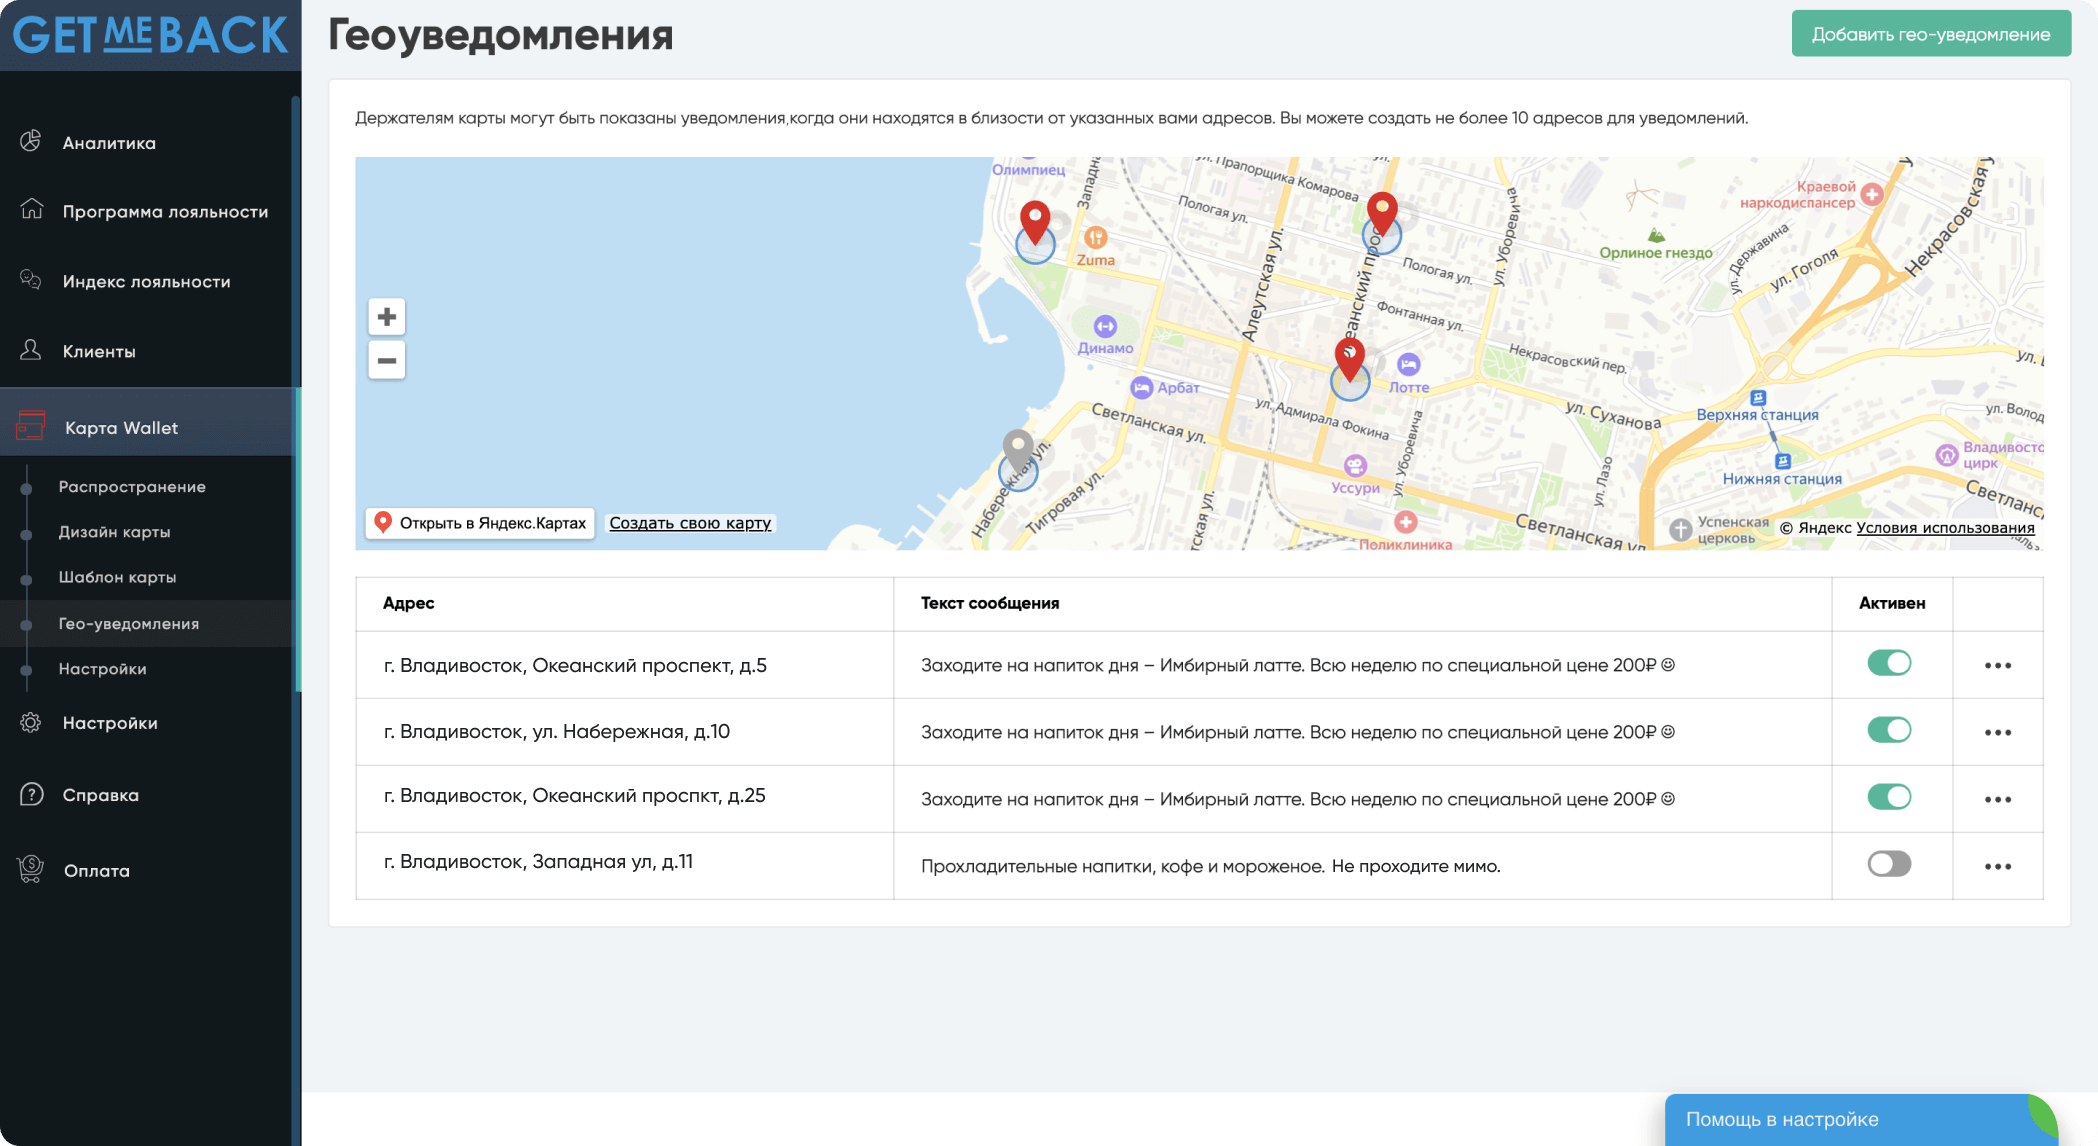
Task: Click the Оплата money bag icon
Action: click(x=31, y=869)
